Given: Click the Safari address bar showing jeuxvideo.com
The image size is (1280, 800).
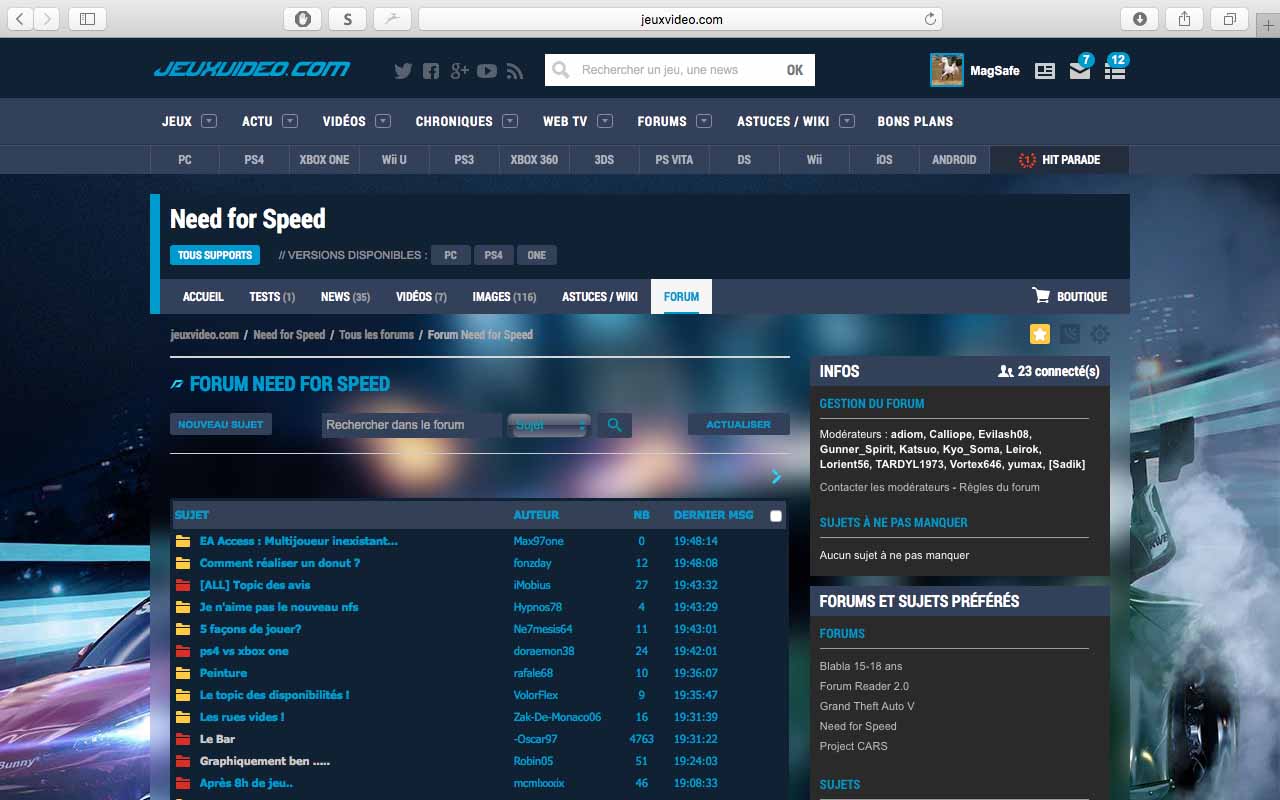Looking at the screenshot, I should coord(682,19).
